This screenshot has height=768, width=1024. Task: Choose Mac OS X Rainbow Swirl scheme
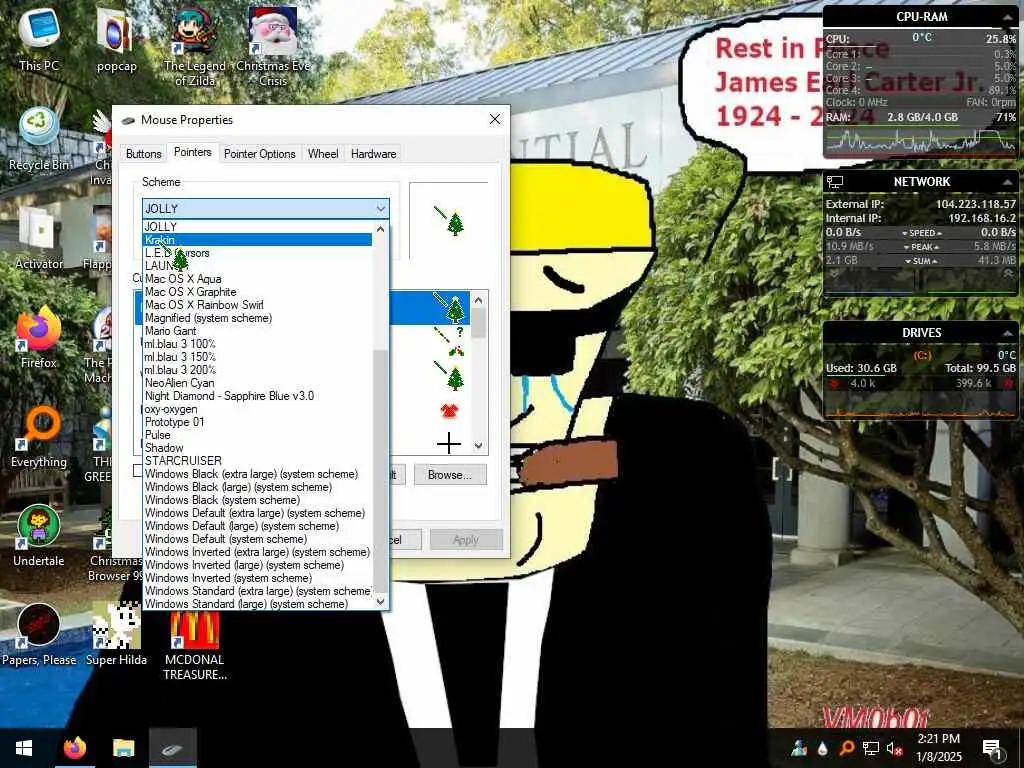pyautogui.click(x=257, y=305)
